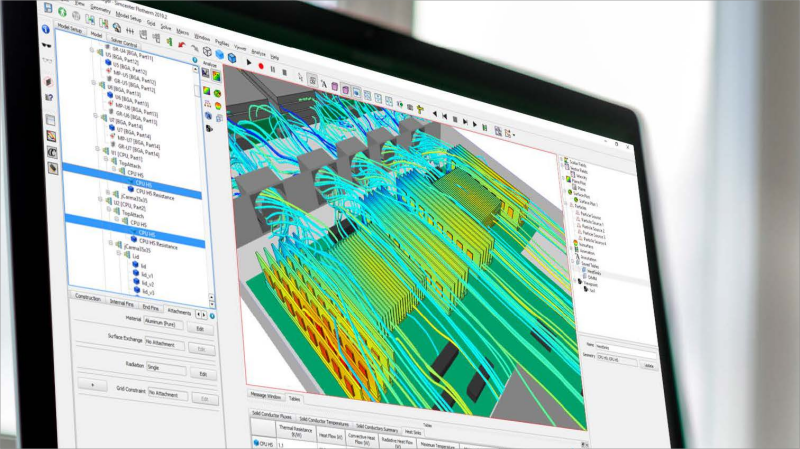This screenshot has height=449, width=800.
Task: Click the dark sunglasses icon in left sidebar
Action: coord(46,45)
